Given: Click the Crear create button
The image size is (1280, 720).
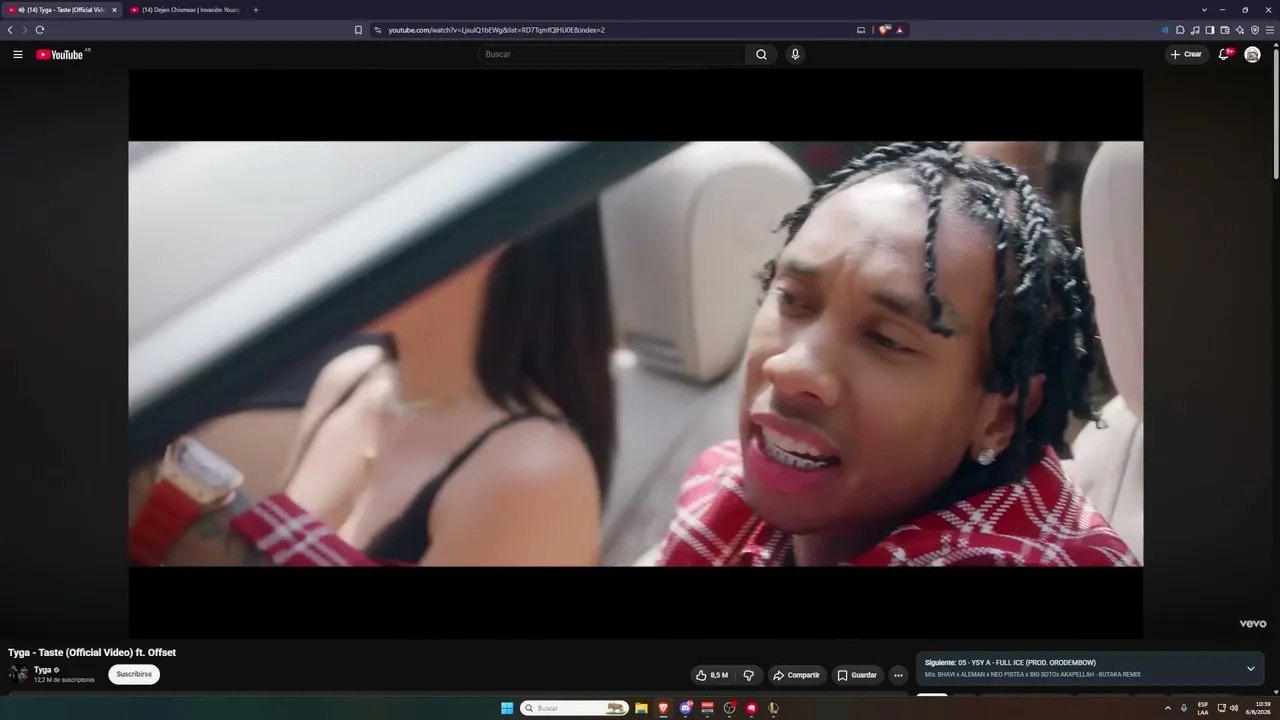Looking at the screenshot, I should (x=1187, y=54).
